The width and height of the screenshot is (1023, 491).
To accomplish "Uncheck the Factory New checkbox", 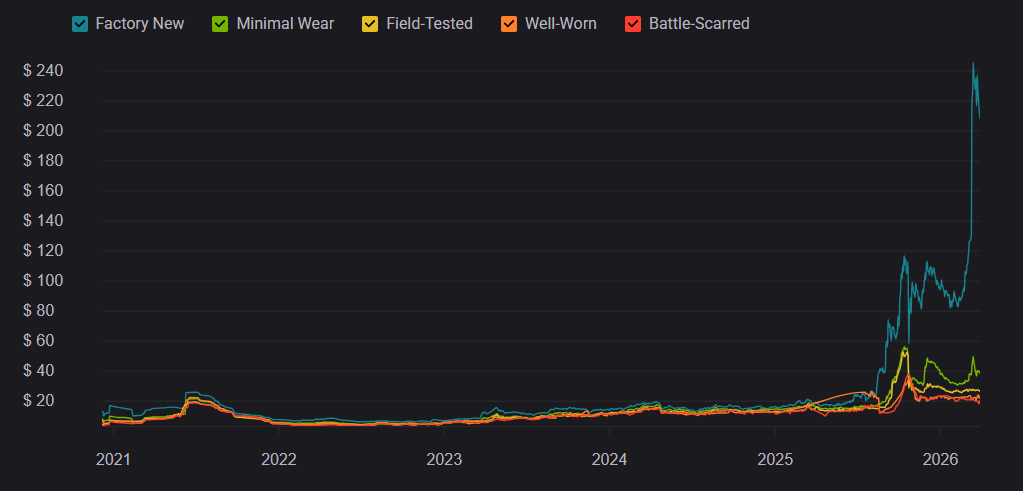I will tap(80, 23).
